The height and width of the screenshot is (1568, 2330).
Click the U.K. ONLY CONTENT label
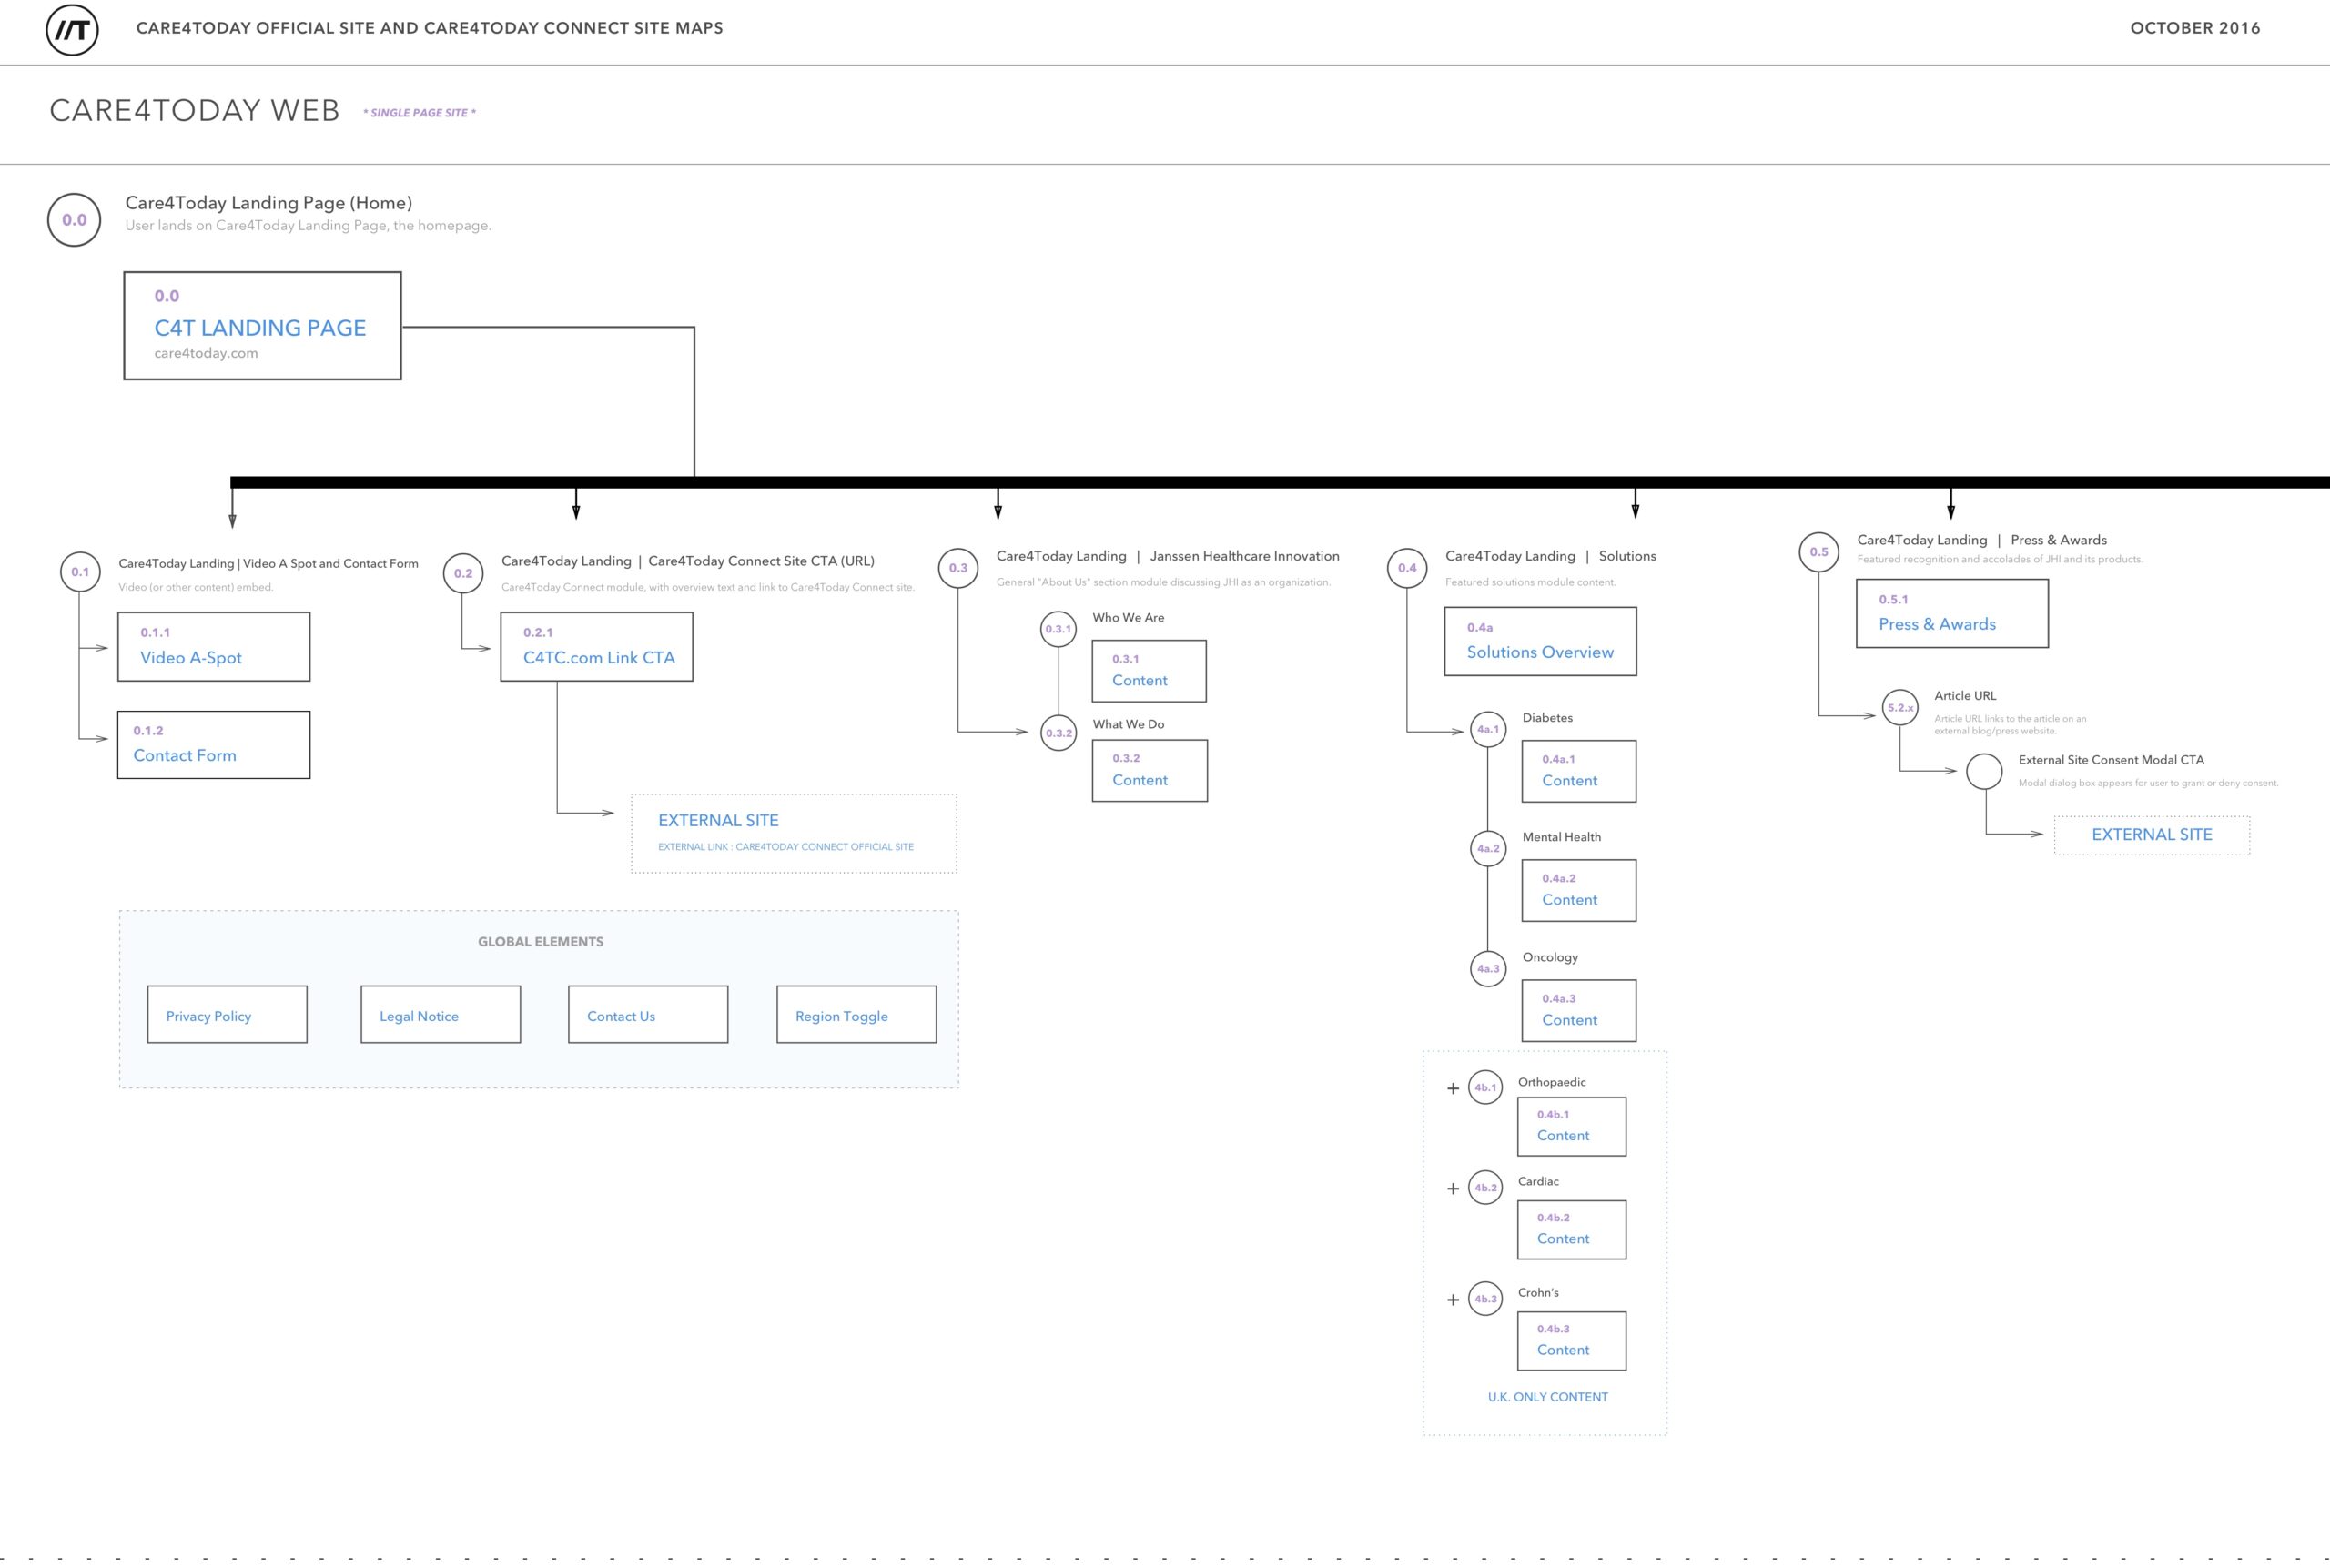coord(1548,1397)
